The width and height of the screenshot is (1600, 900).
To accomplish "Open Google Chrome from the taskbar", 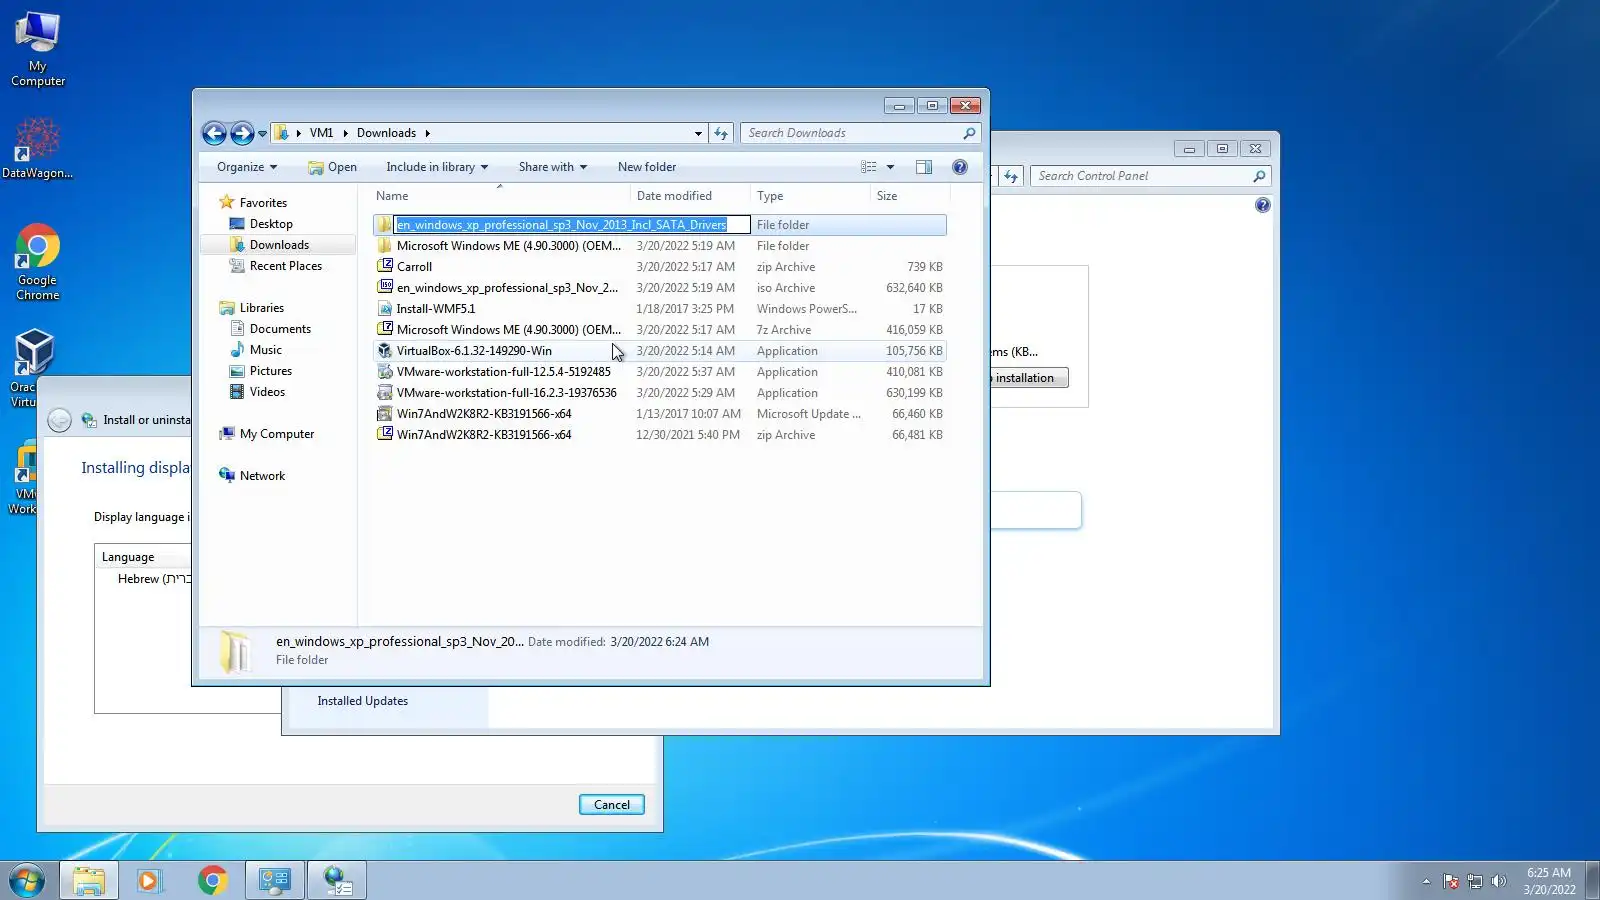I will pos(212,881).
